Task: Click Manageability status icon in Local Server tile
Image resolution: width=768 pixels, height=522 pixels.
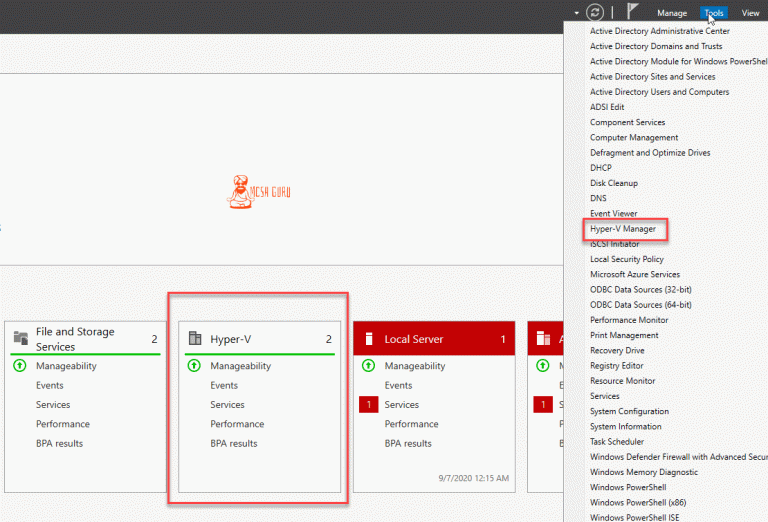Action: [368, 365]
